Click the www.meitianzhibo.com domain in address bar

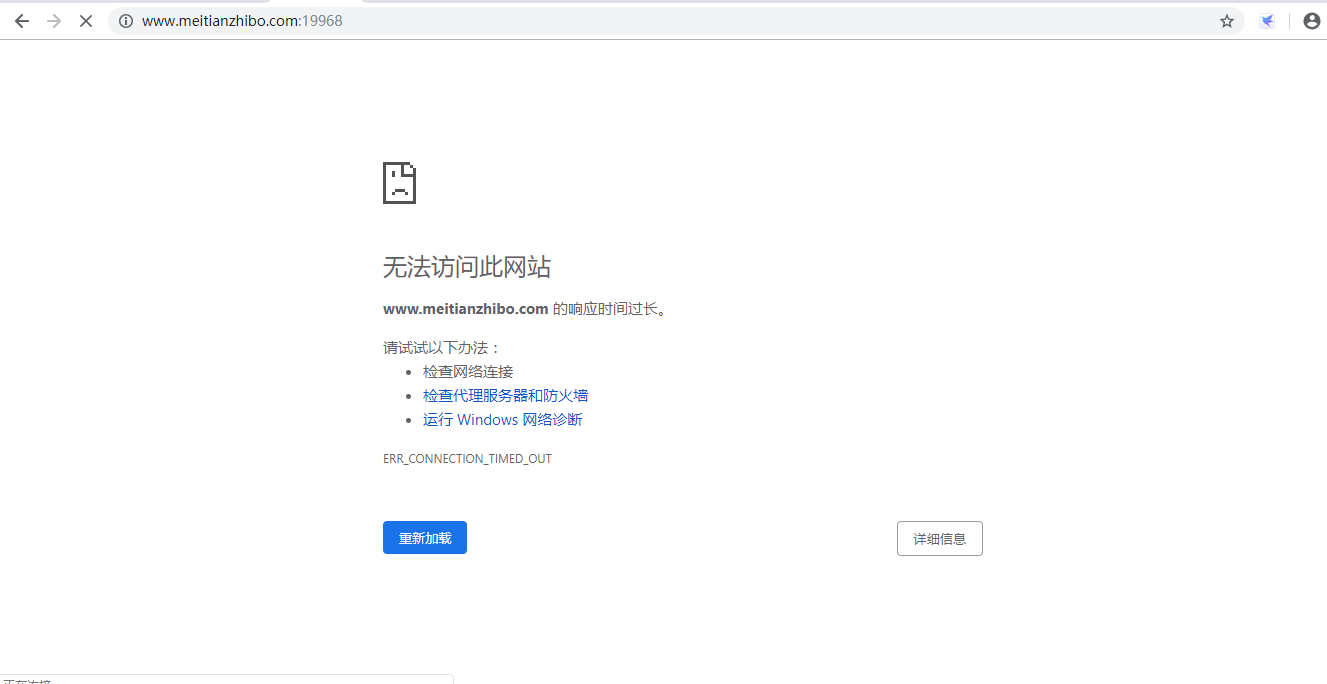[x=220, y=21]
